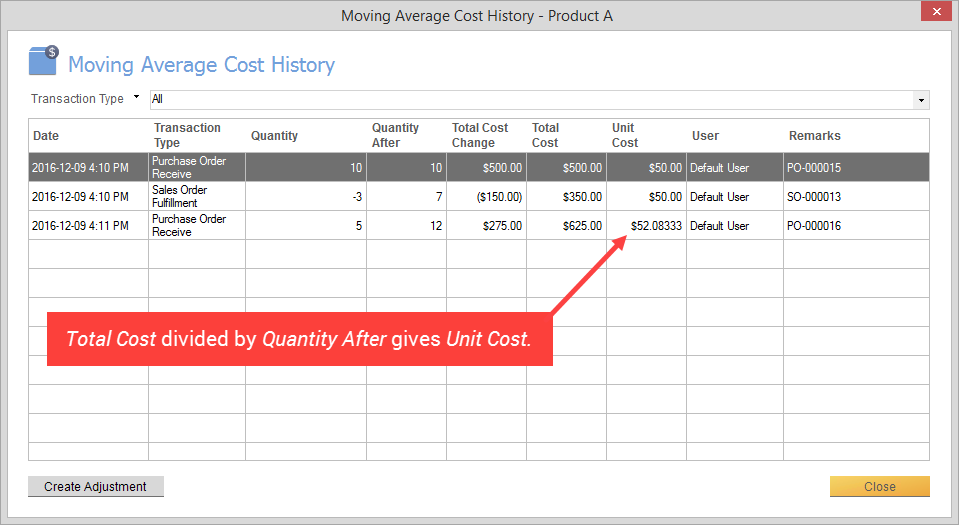The image size is (959, 525).
Task: Click the ($150.00) total cost change cell
Action: (486, 196)
